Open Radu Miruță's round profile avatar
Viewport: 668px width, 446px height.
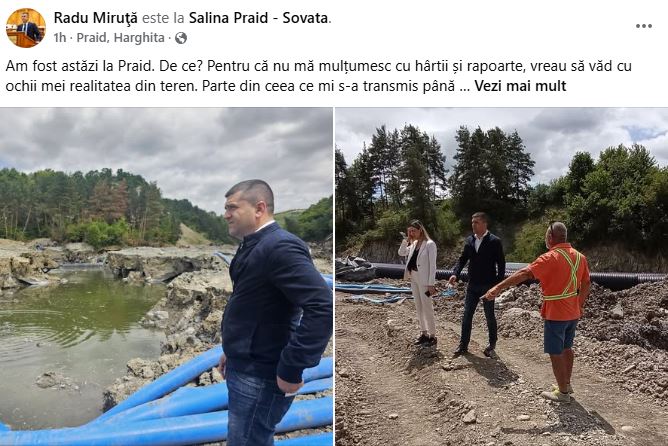click(x=26, y=28)
